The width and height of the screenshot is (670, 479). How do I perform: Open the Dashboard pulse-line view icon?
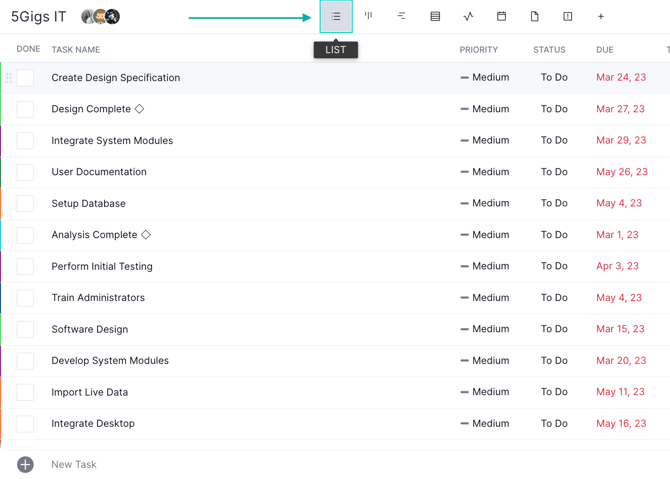point(468,16)
